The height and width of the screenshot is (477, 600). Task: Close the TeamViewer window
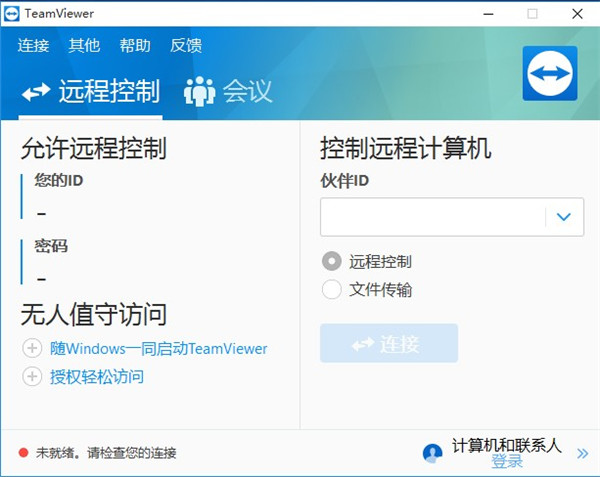point(577,14)
